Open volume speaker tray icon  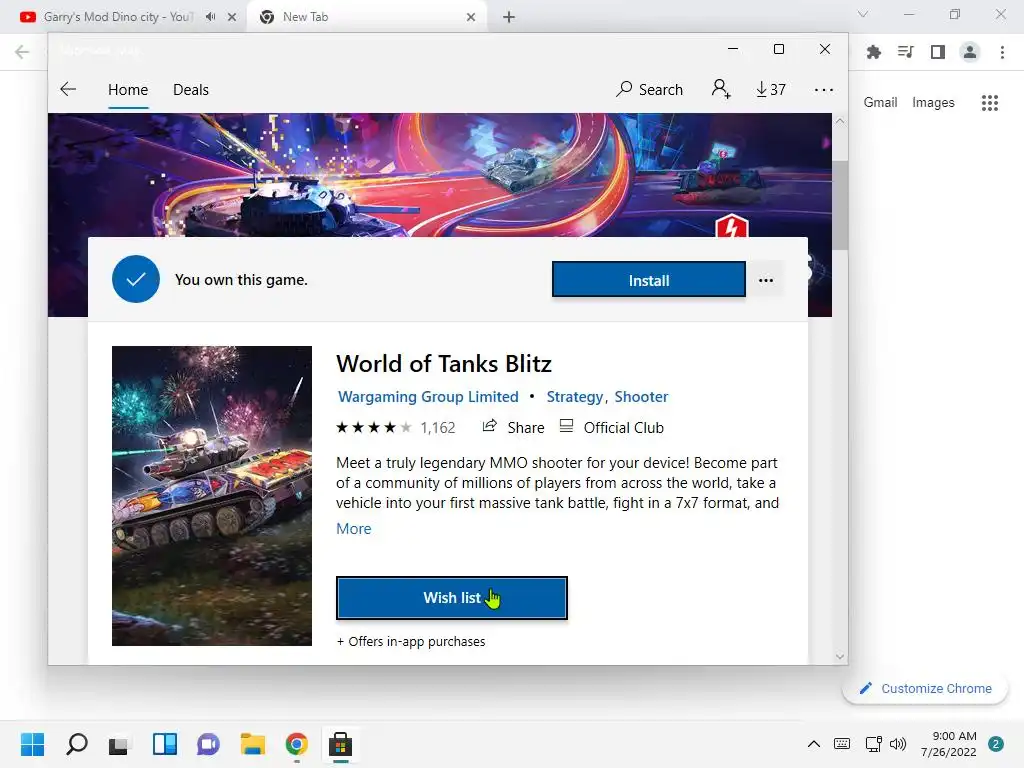(898, 744)
